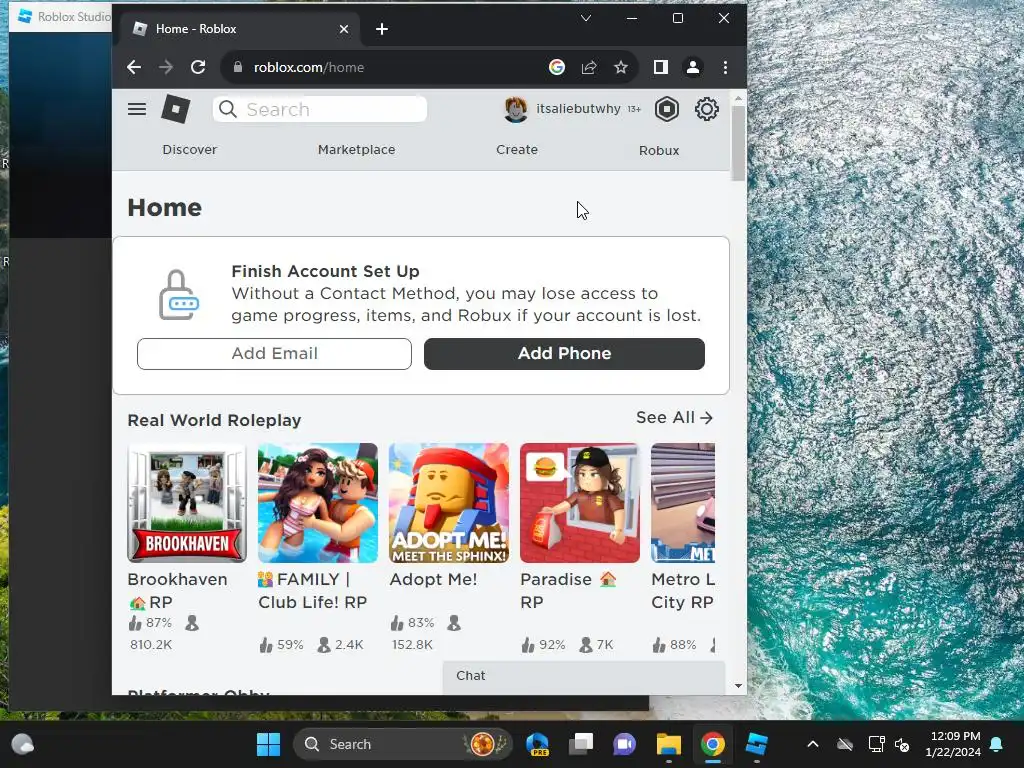Click the page vertical scrollbar thumb

tap(738, 142)
